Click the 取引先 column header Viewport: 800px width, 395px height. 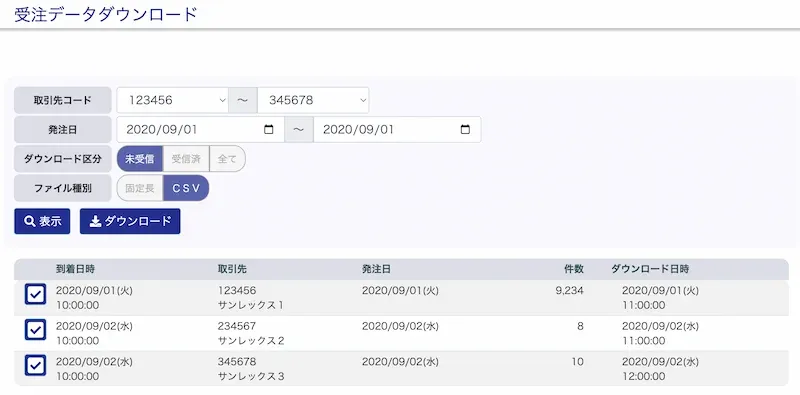coord(232,269)
